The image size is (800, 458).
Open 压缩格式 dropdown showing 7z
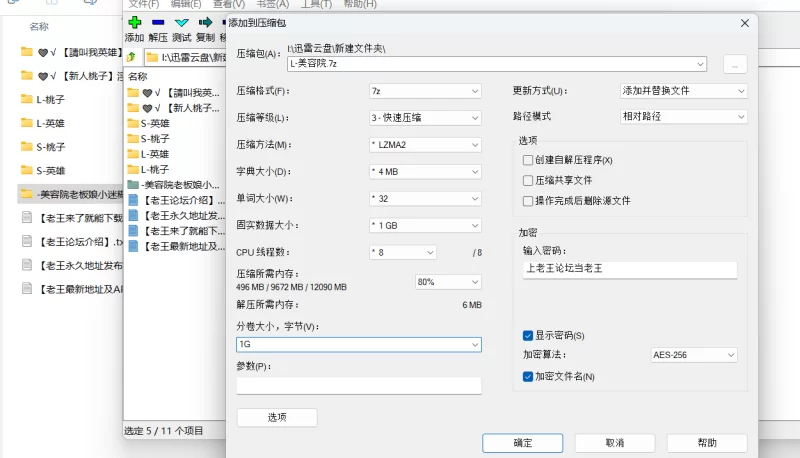click(x=425, y=91)
